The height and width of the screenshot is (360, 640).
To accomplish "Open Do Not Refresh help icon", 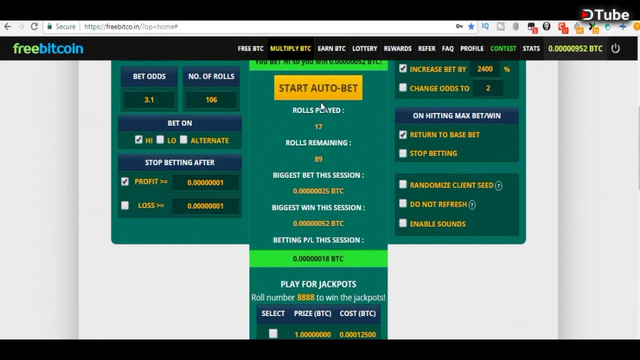I will point(472,205).
